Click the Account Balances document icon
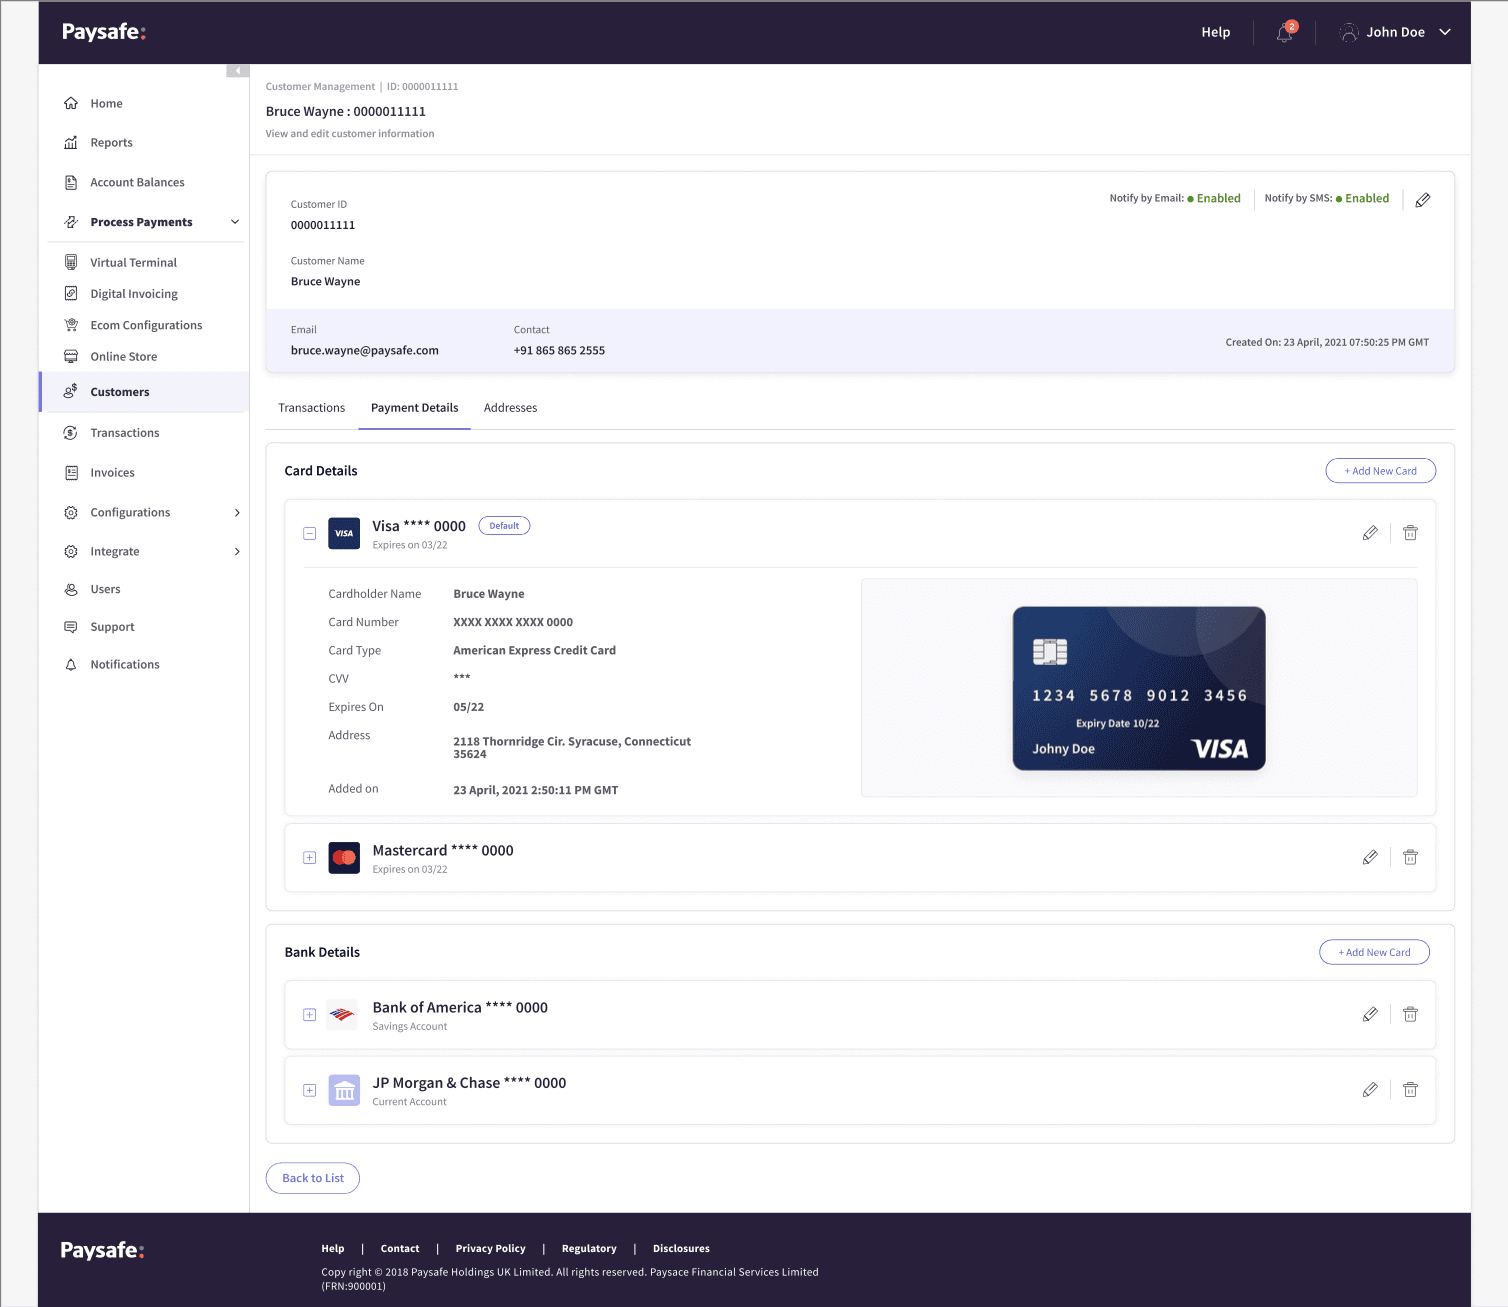1508x1307 pixels. click(x=71, y=182)
